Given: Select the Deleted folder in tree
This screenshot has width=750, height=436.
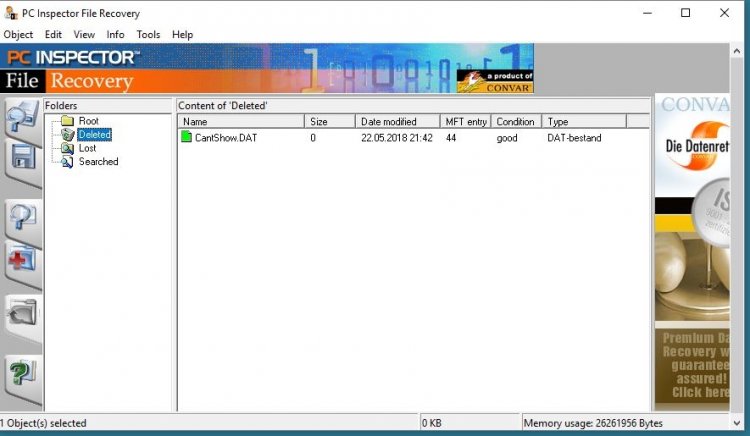Looking at the screenshot, I should (94, 134).
